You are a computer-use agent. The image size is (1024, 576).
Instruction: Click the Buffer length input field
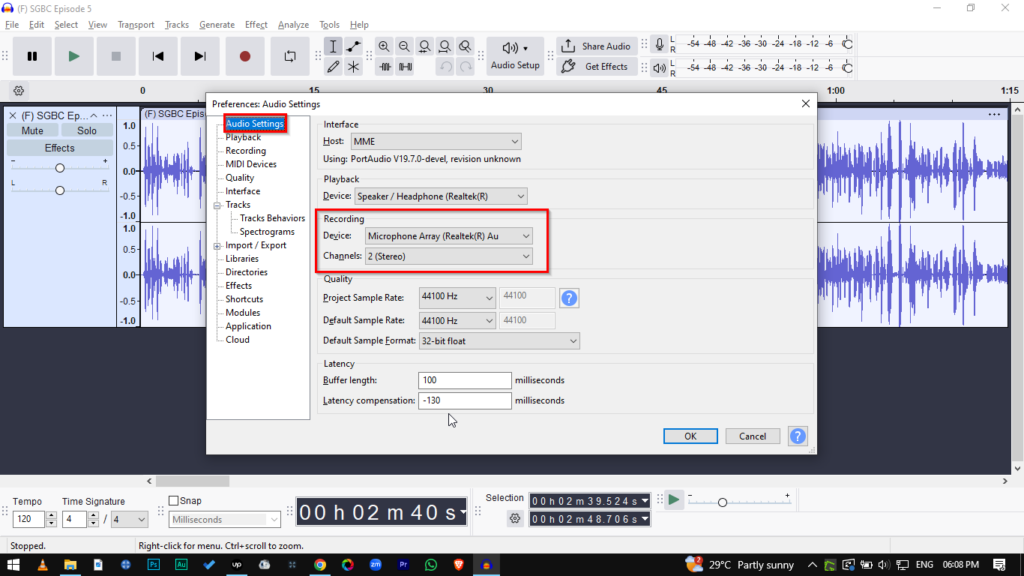465,381
